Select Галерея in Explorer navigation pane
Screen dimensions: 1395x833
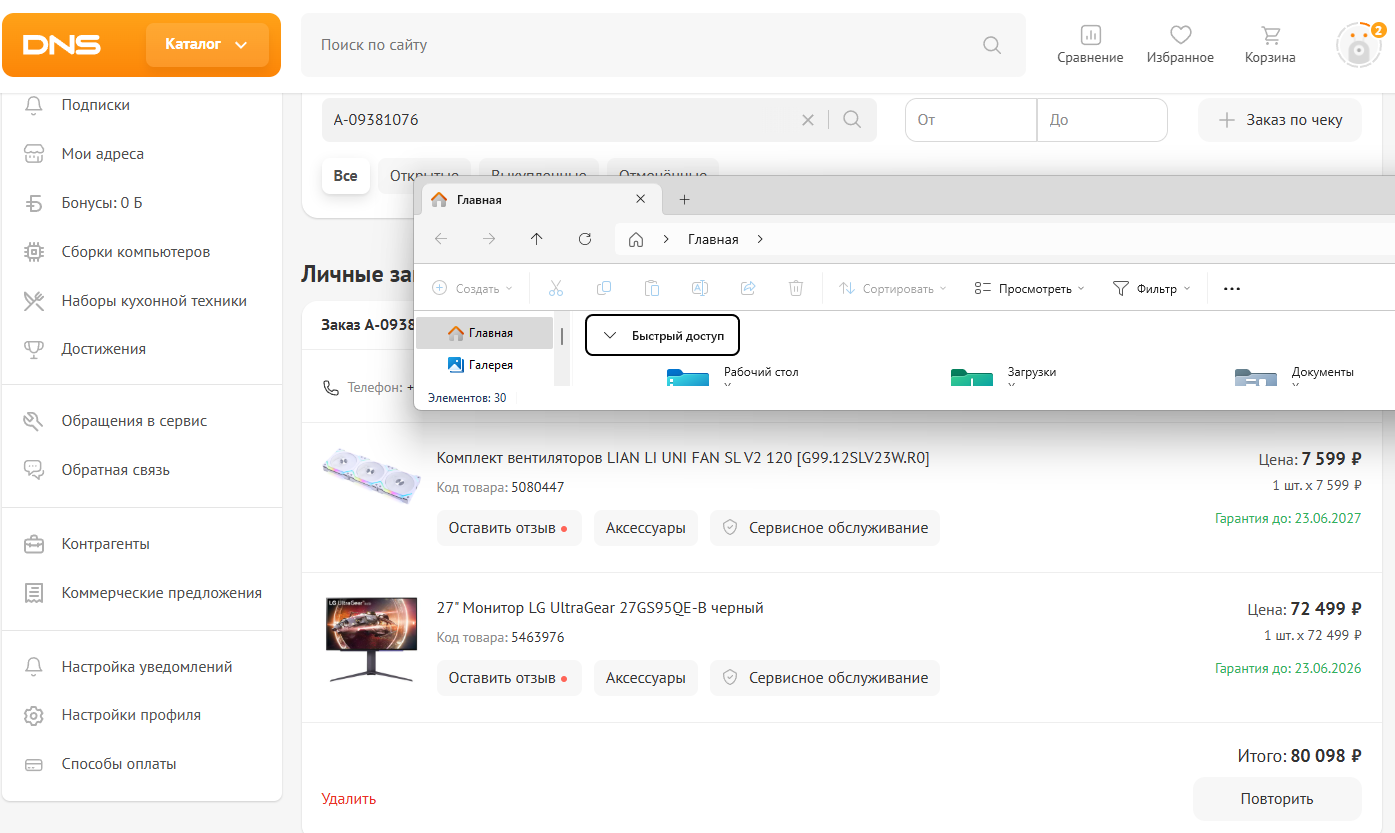pos(485,365)
